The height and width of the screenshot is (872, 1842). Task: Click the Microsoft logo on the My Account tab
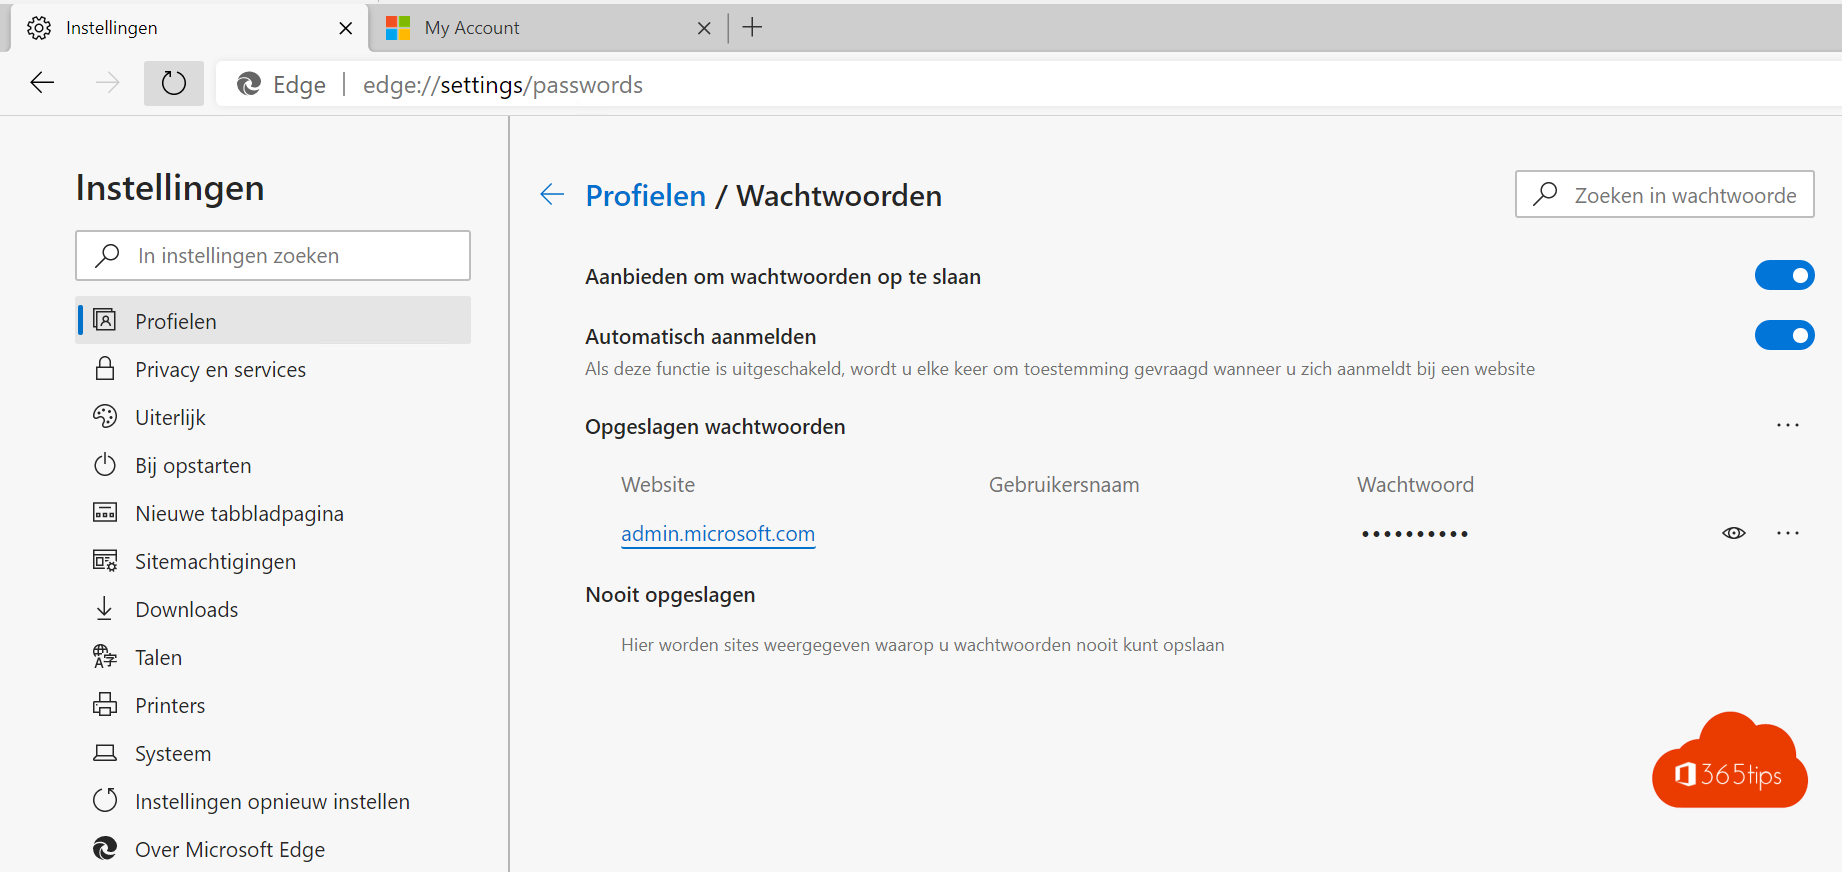pos(398,28)
